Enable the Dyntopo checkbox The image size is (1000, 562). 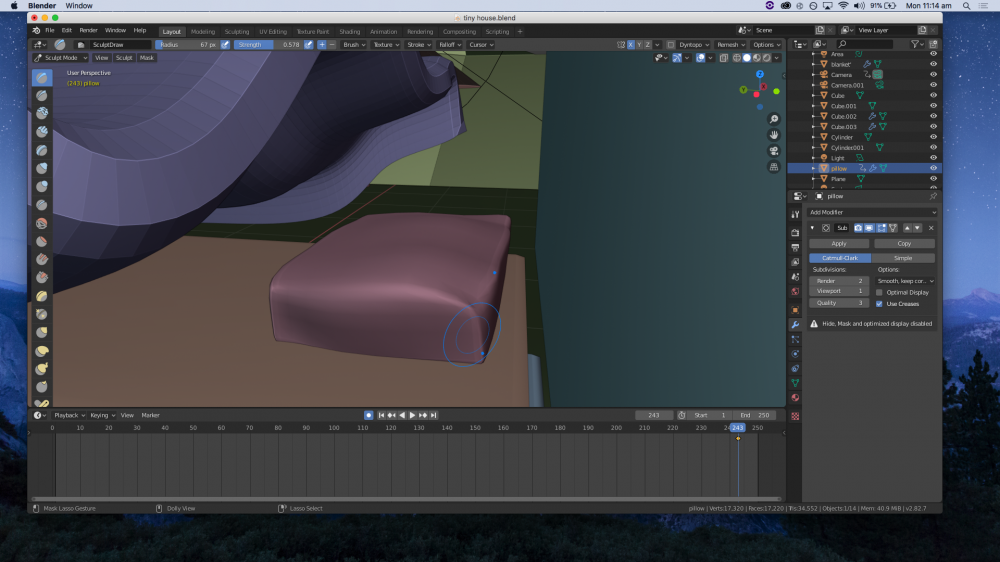pyautogui.click(x=670, y=45)
